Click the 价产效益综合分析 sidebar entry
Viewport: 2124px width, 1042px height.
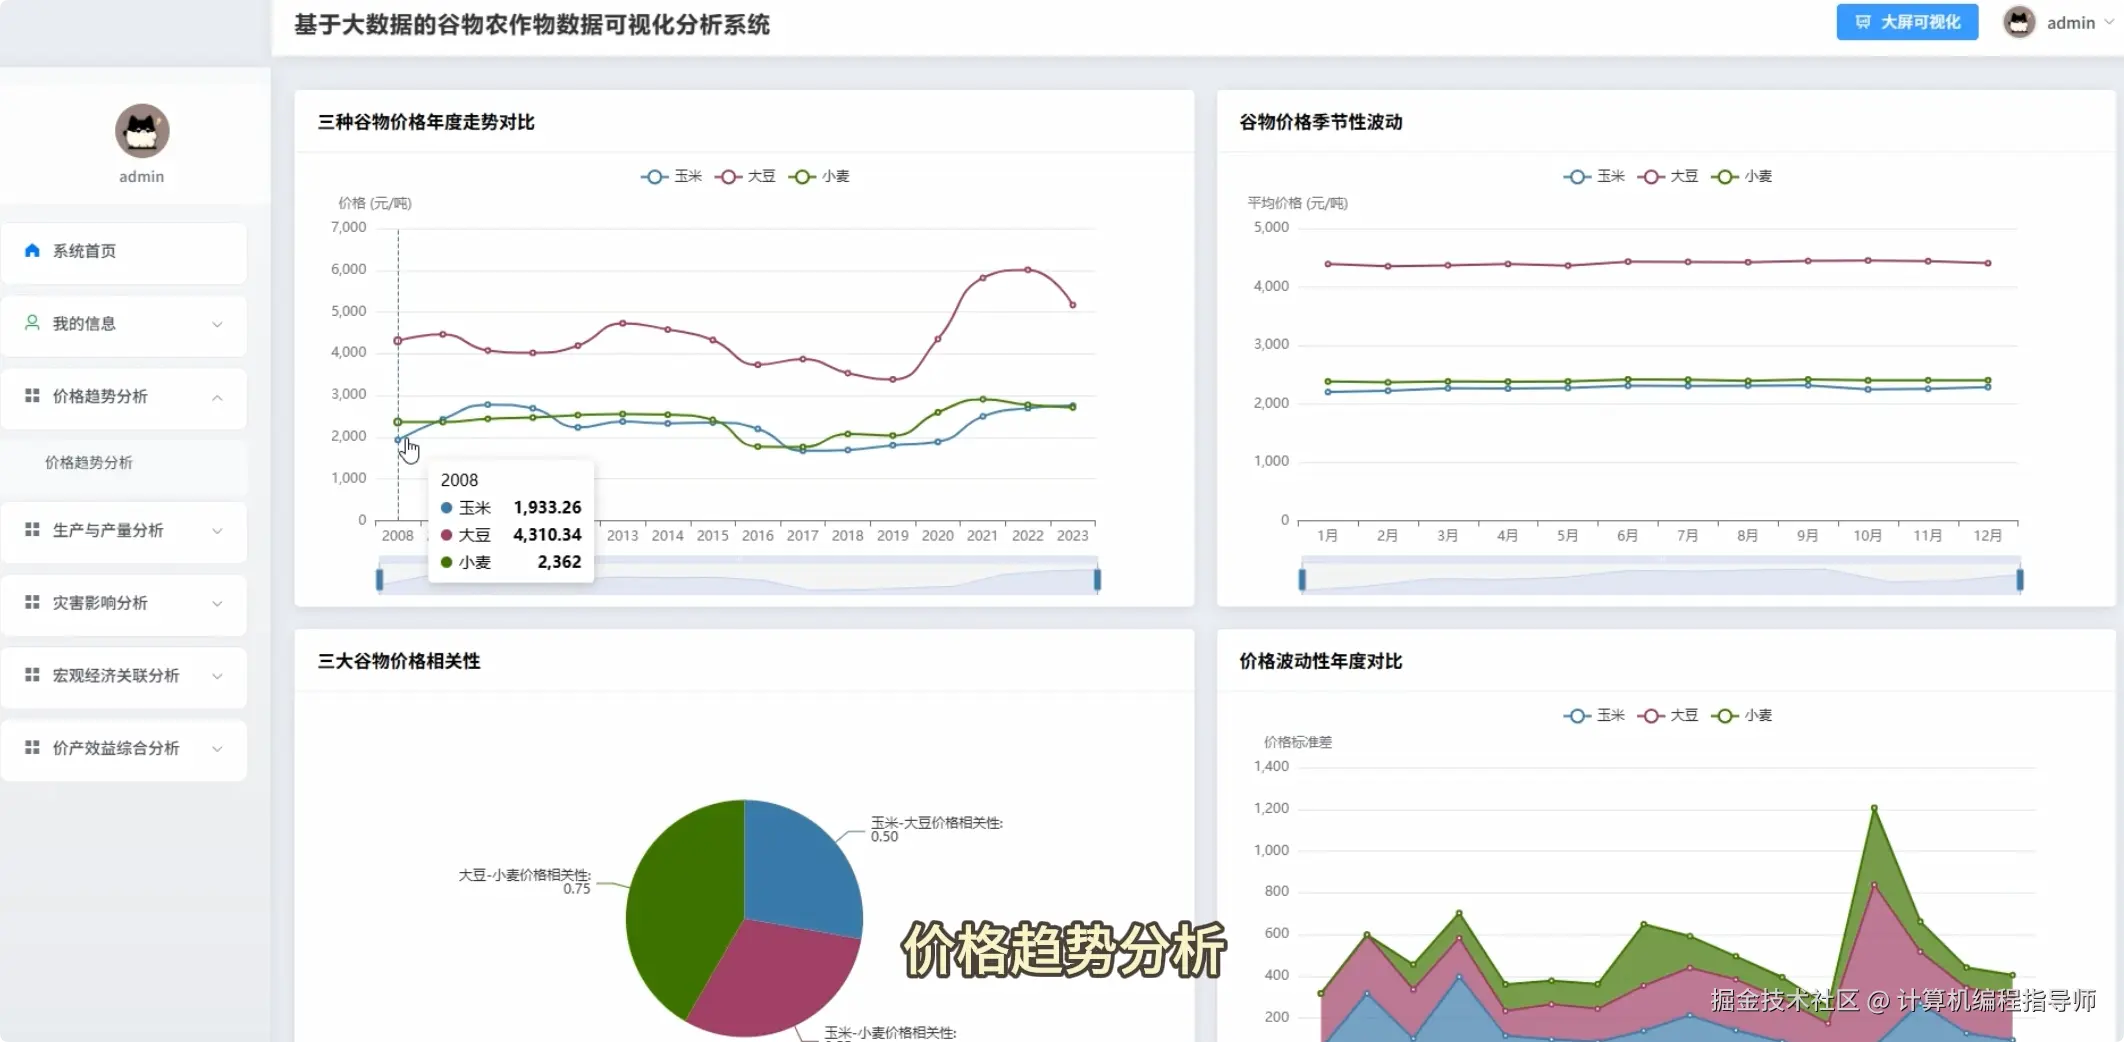pos(115,747)
